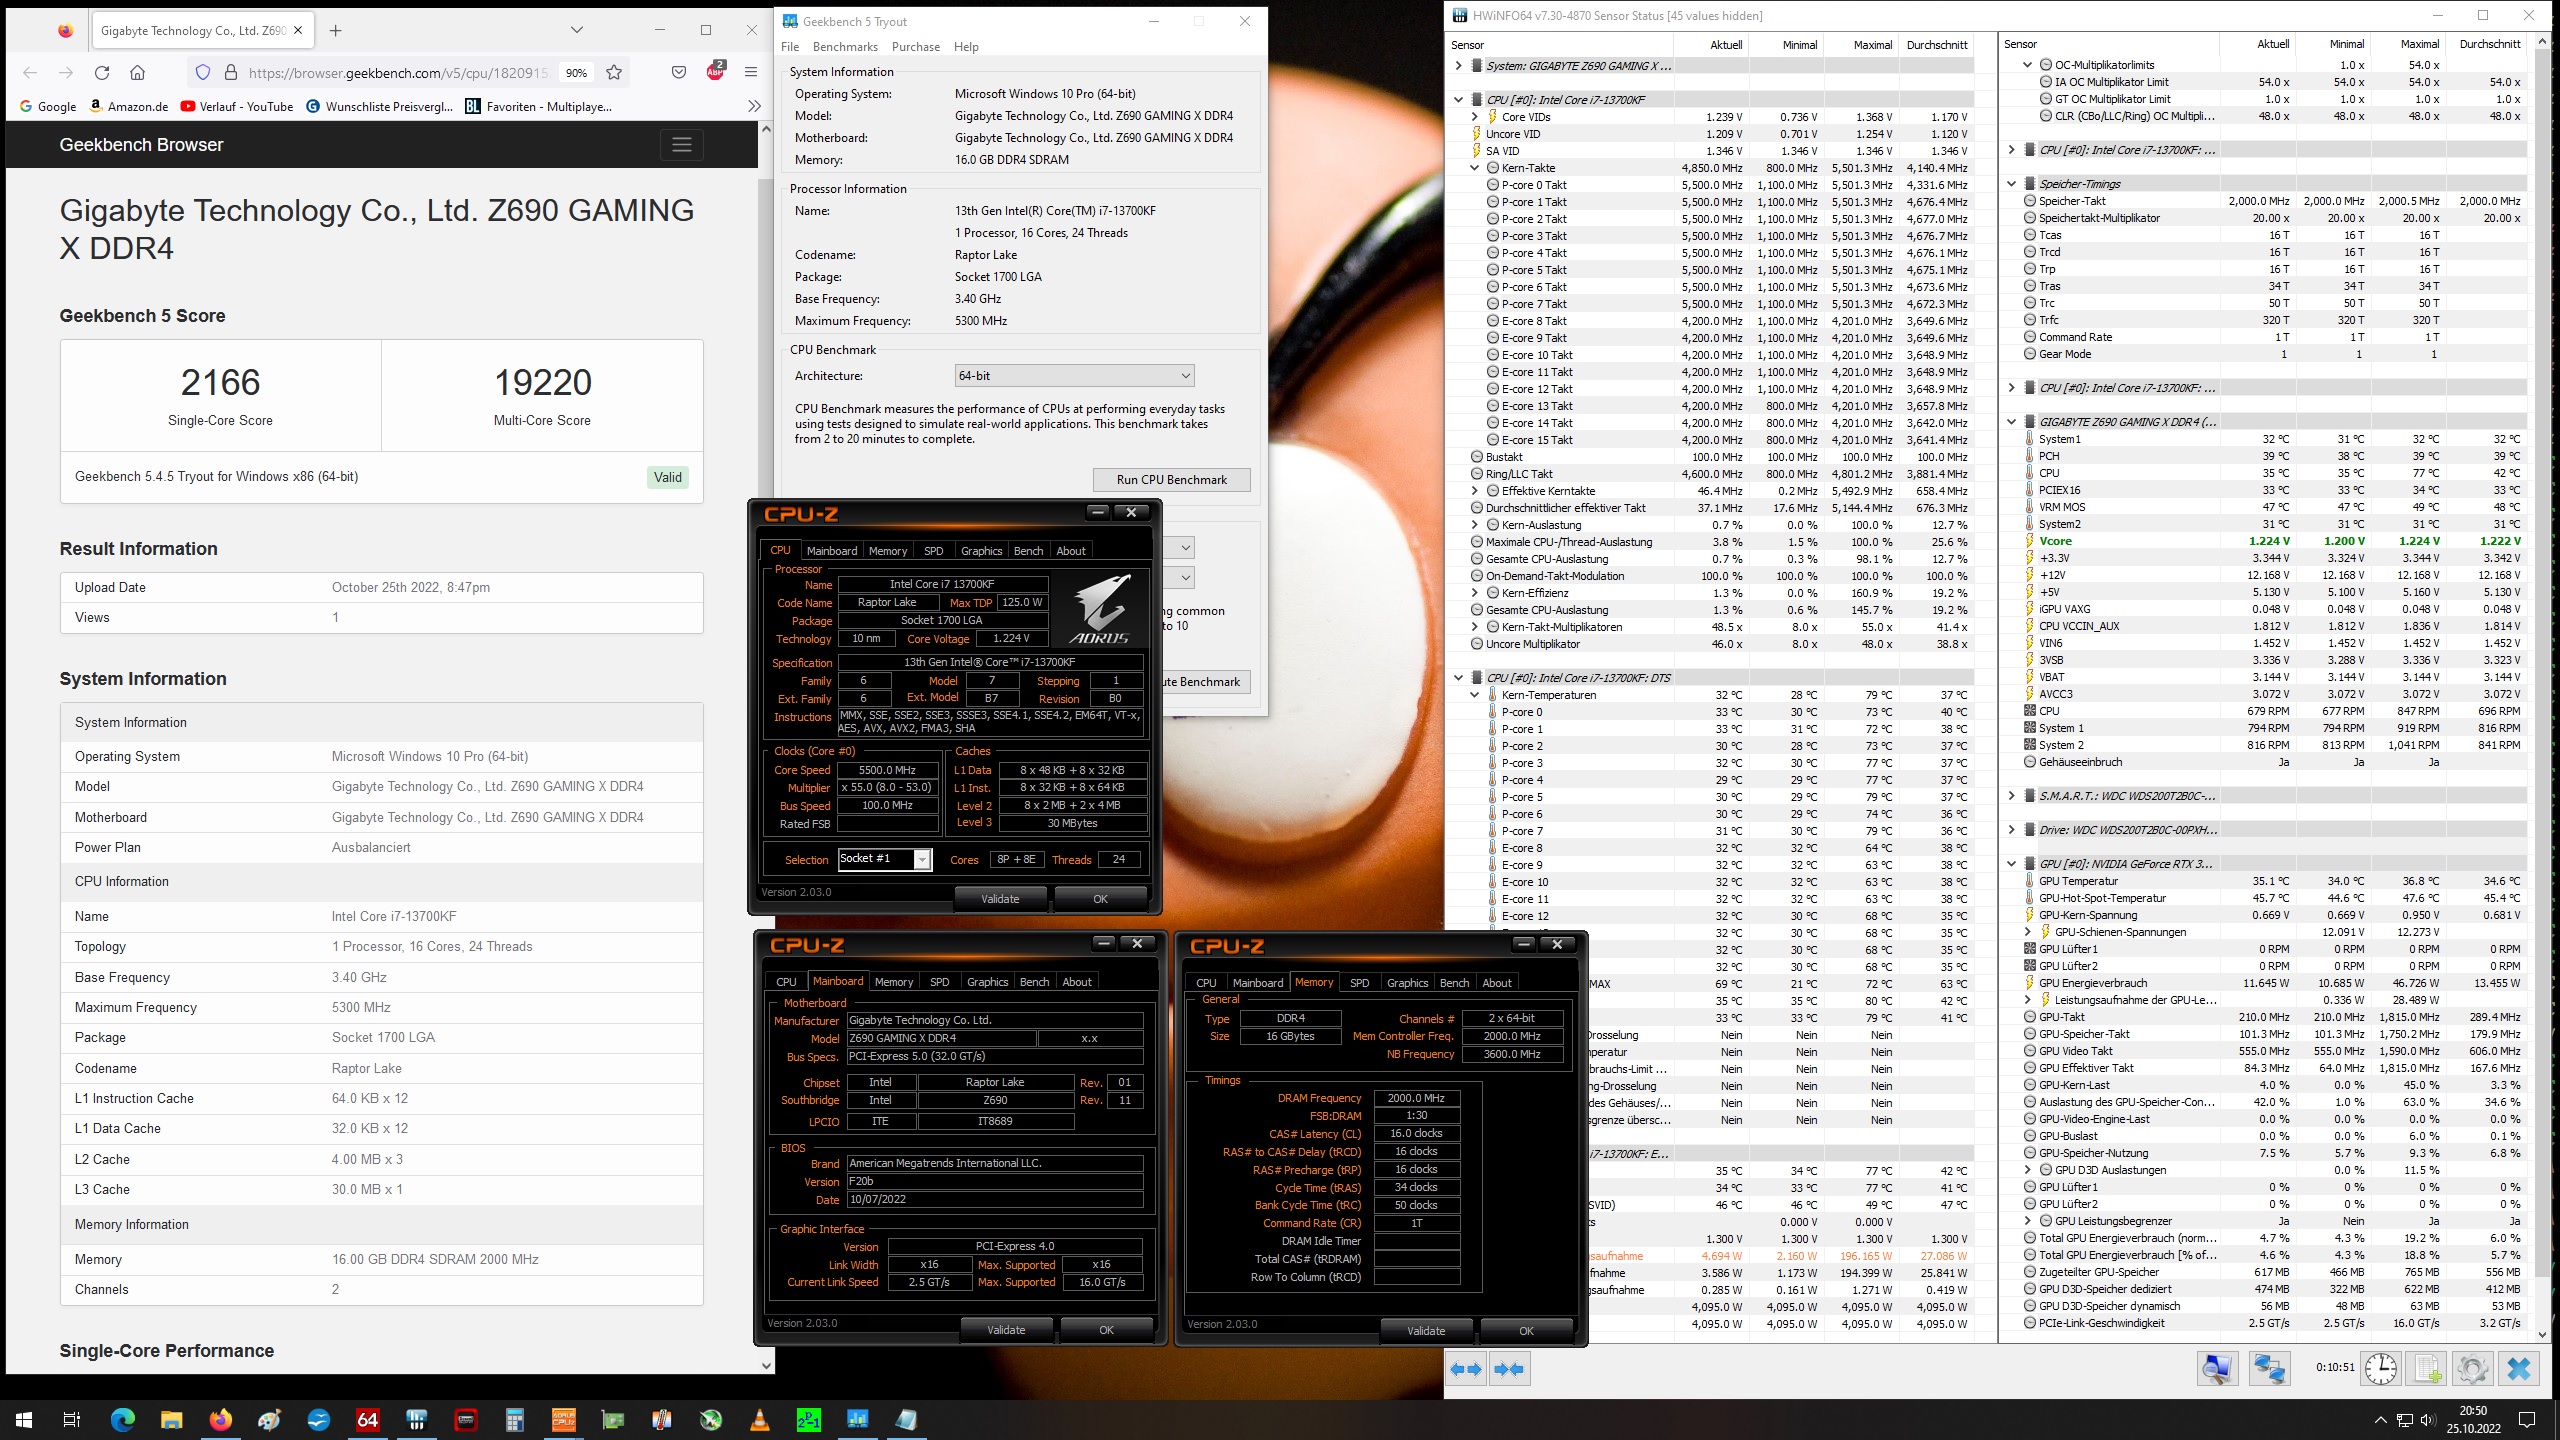Expand HWiNFO columns with the outward arrows button
Viewport: 2560px width, 1440px height.
(1467, 1369)
